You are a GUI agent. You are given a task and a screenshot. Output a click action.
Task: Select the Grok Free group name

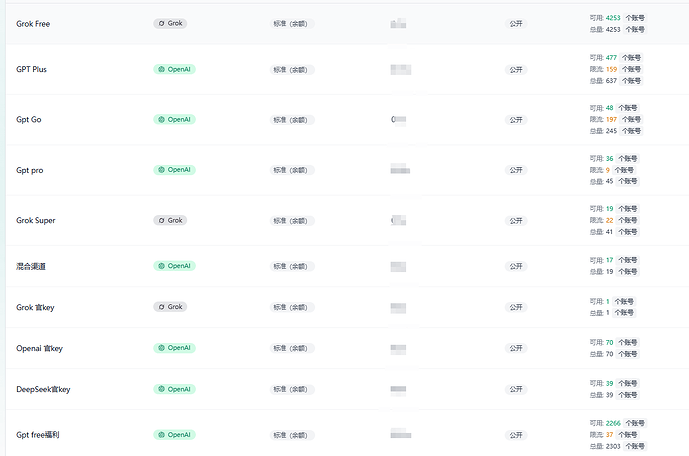point(33,24)
